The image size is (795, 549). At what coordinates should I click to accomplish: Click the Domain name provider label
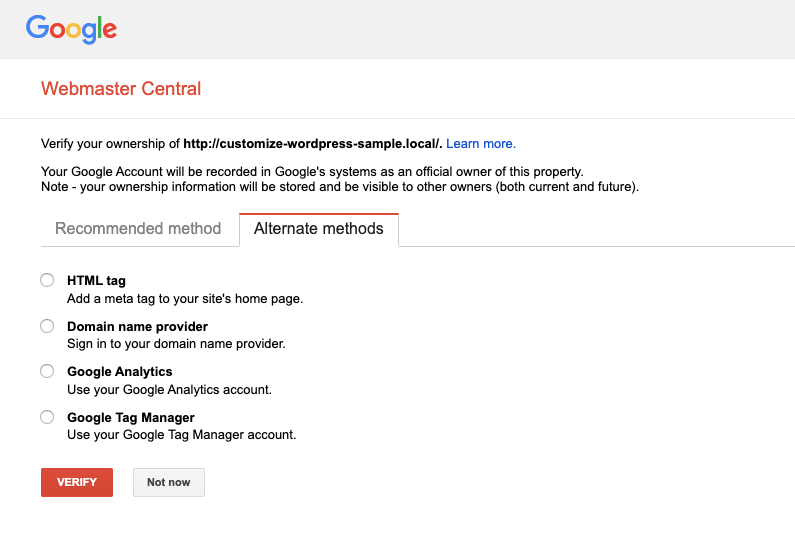[x=137, y=326]
